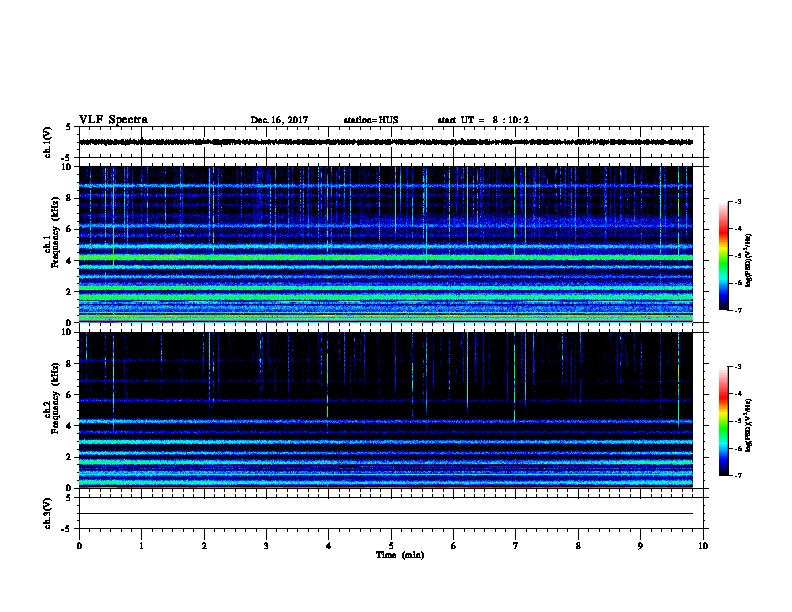
Task: Click the time axis tick label '9'
Action: (640, 546)
